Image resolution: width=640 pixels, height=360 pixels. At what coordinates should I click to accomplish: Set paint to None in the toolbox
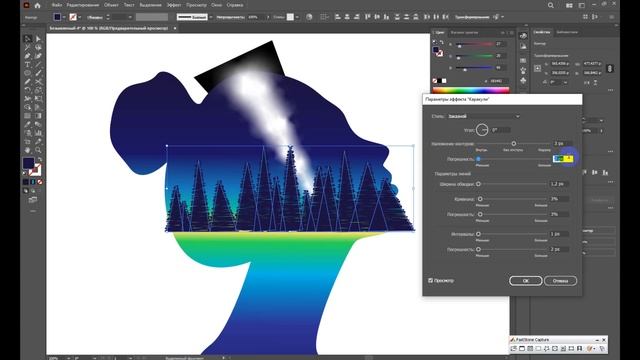point(40,182)
